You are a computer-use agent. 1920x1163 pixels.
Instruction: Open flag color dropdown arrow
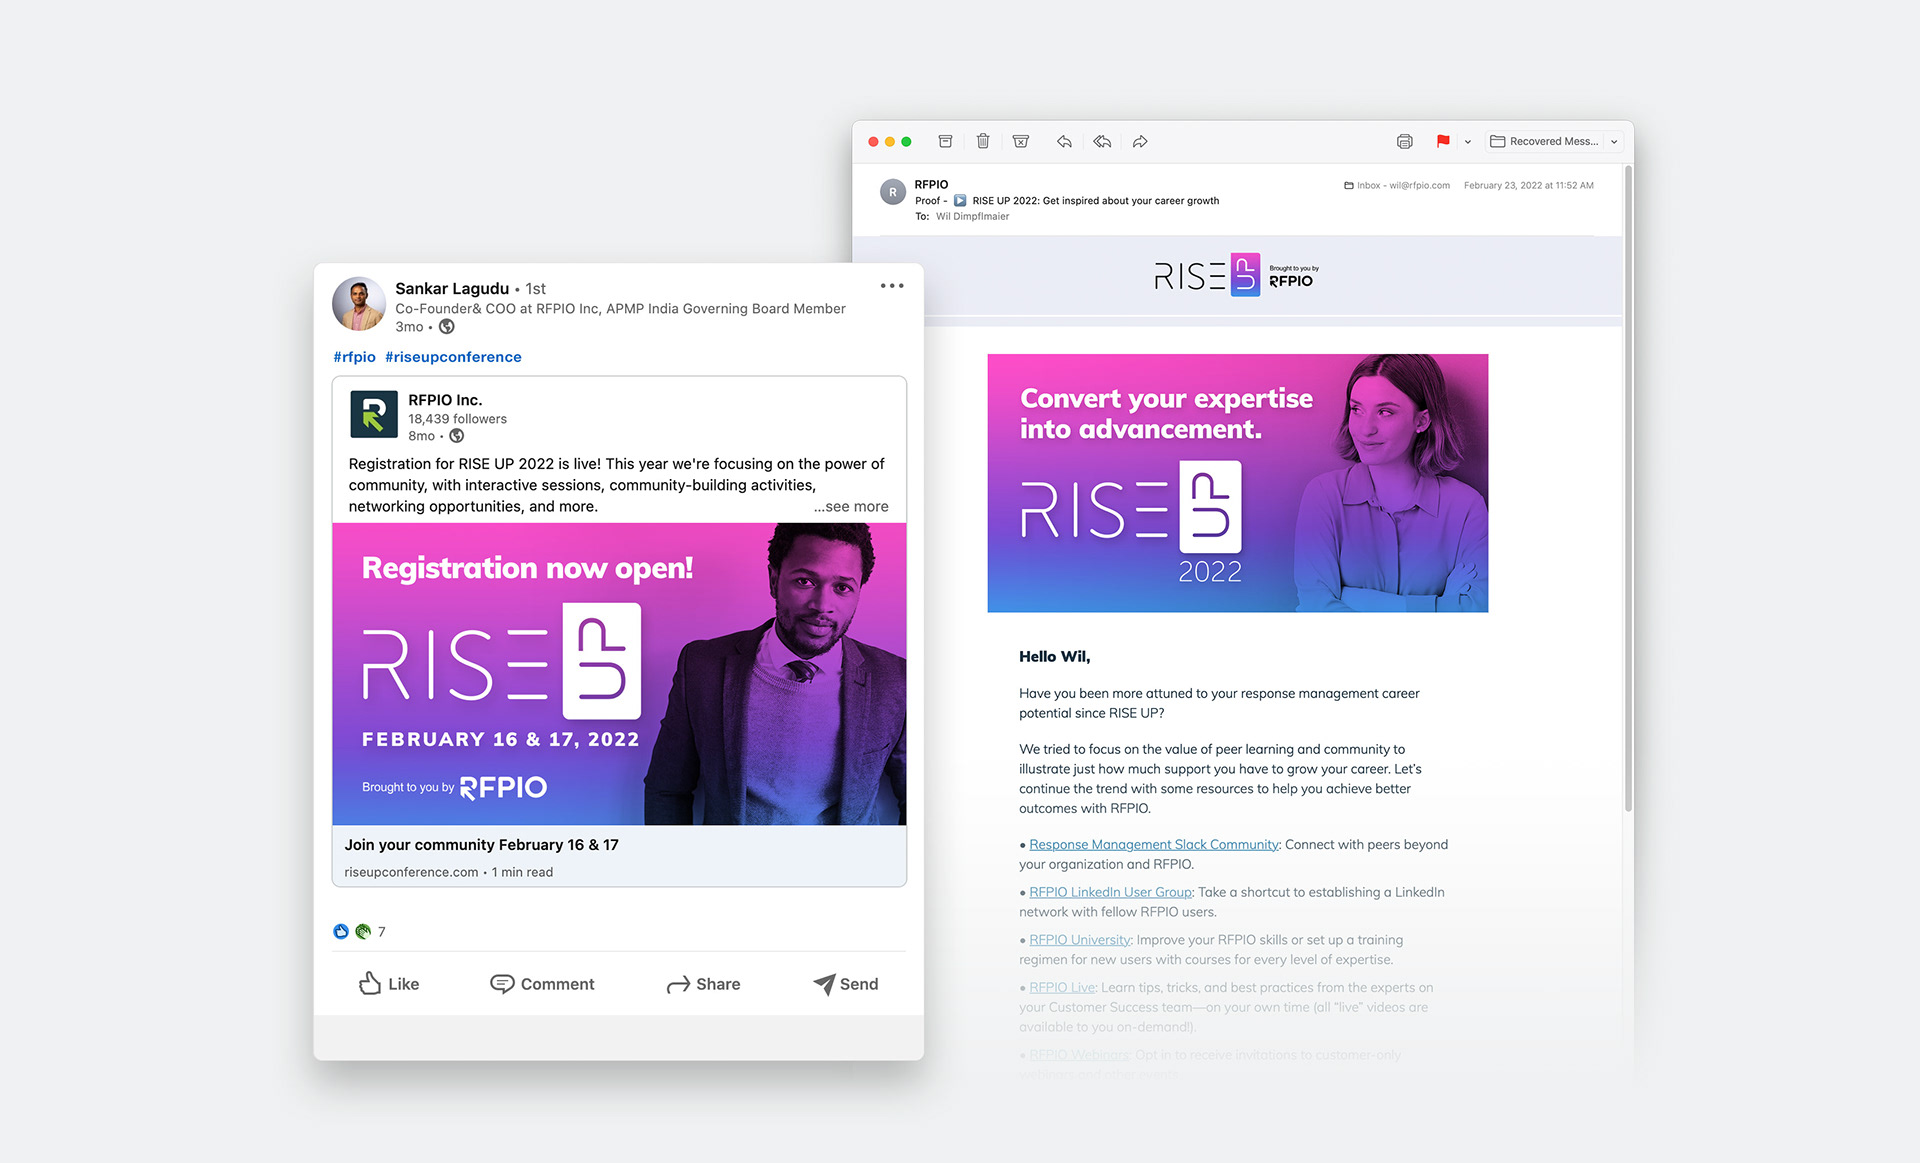1468,142
